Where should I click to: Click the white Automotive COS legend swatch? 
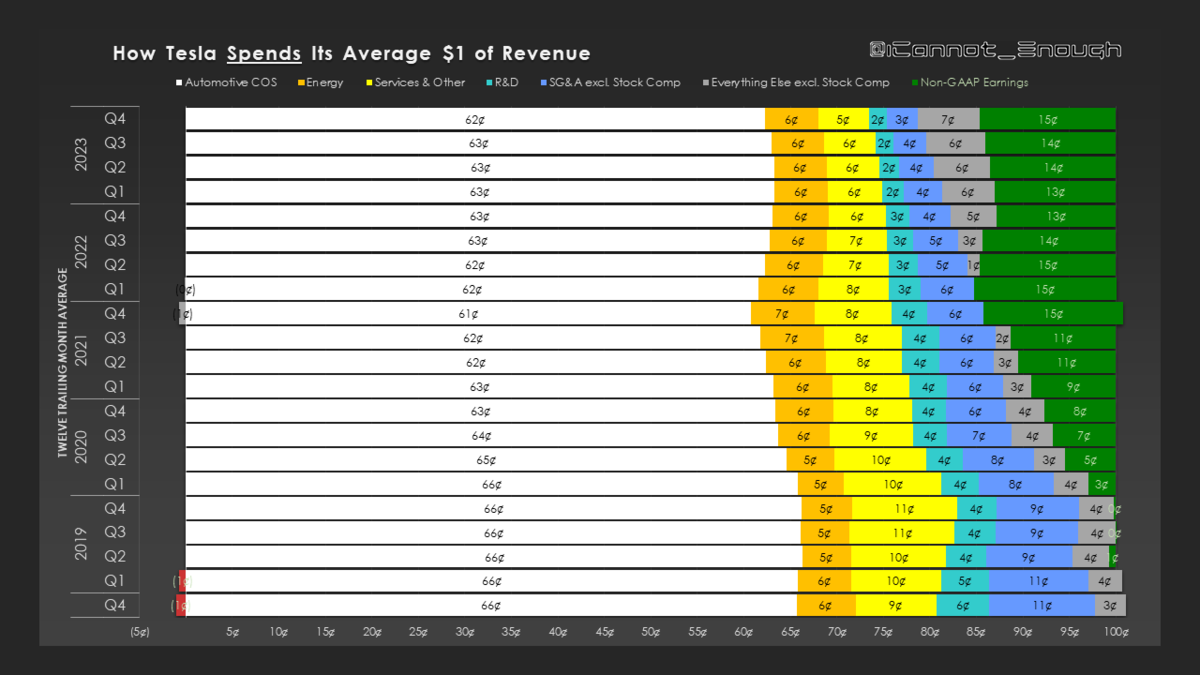(180, 83)
